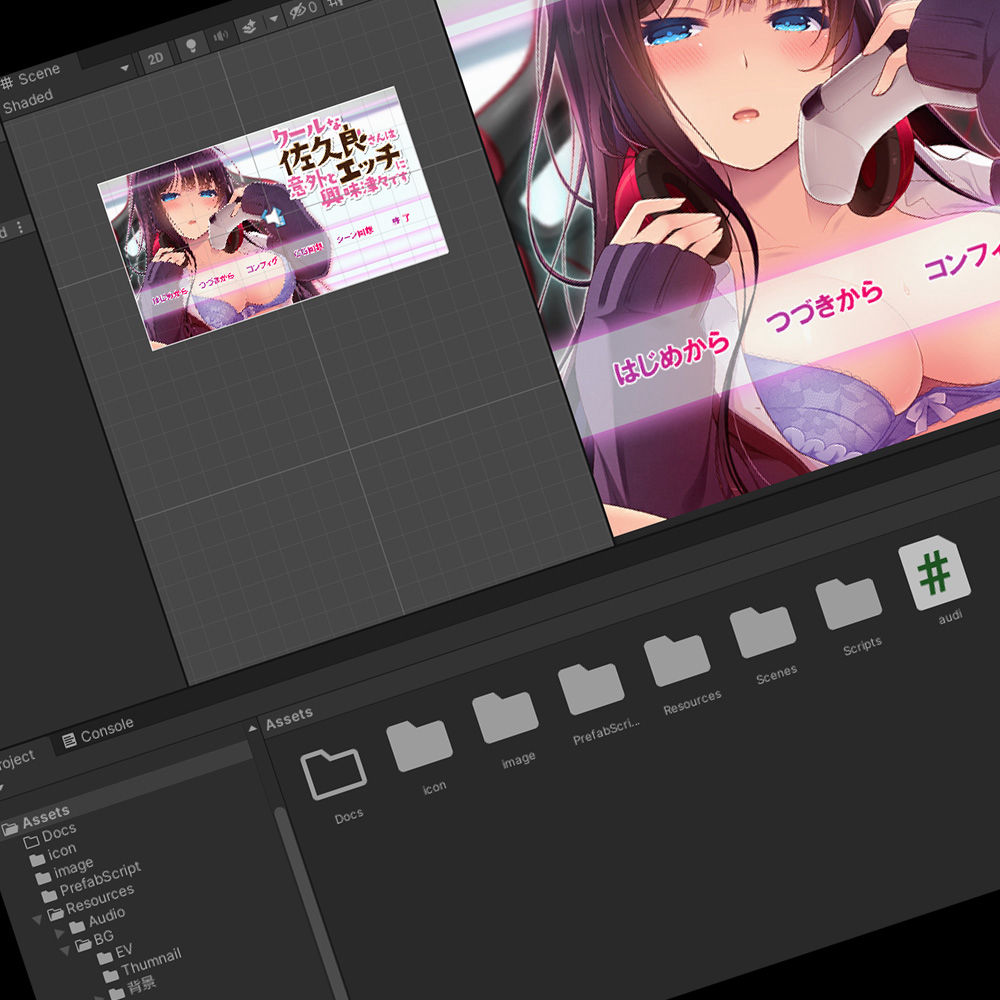Toggle scene lighting with the bulb icon
1000x1000 pixels.
tap(190, 46)
